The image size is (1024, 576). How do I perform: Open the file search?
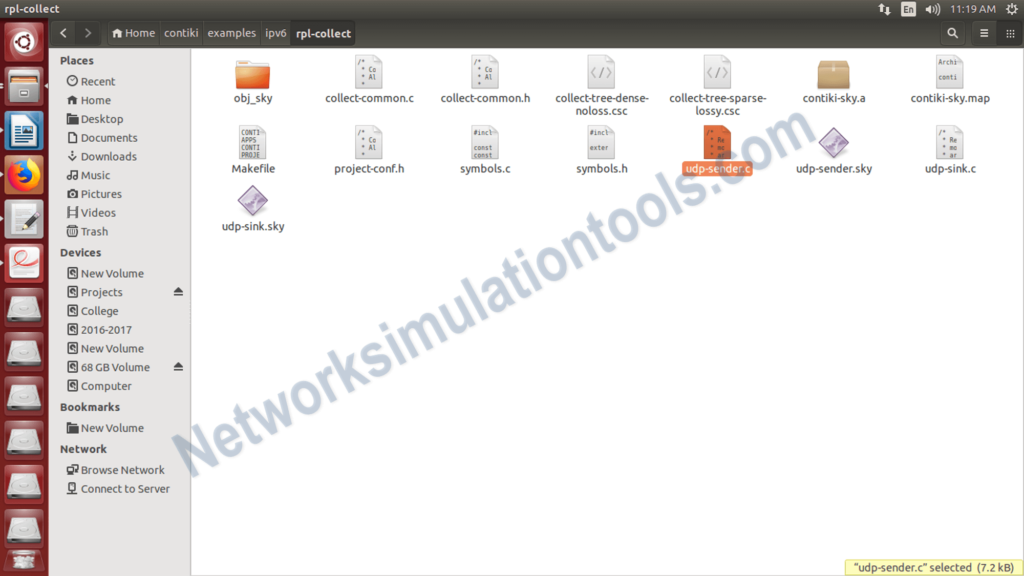[952, 32]
